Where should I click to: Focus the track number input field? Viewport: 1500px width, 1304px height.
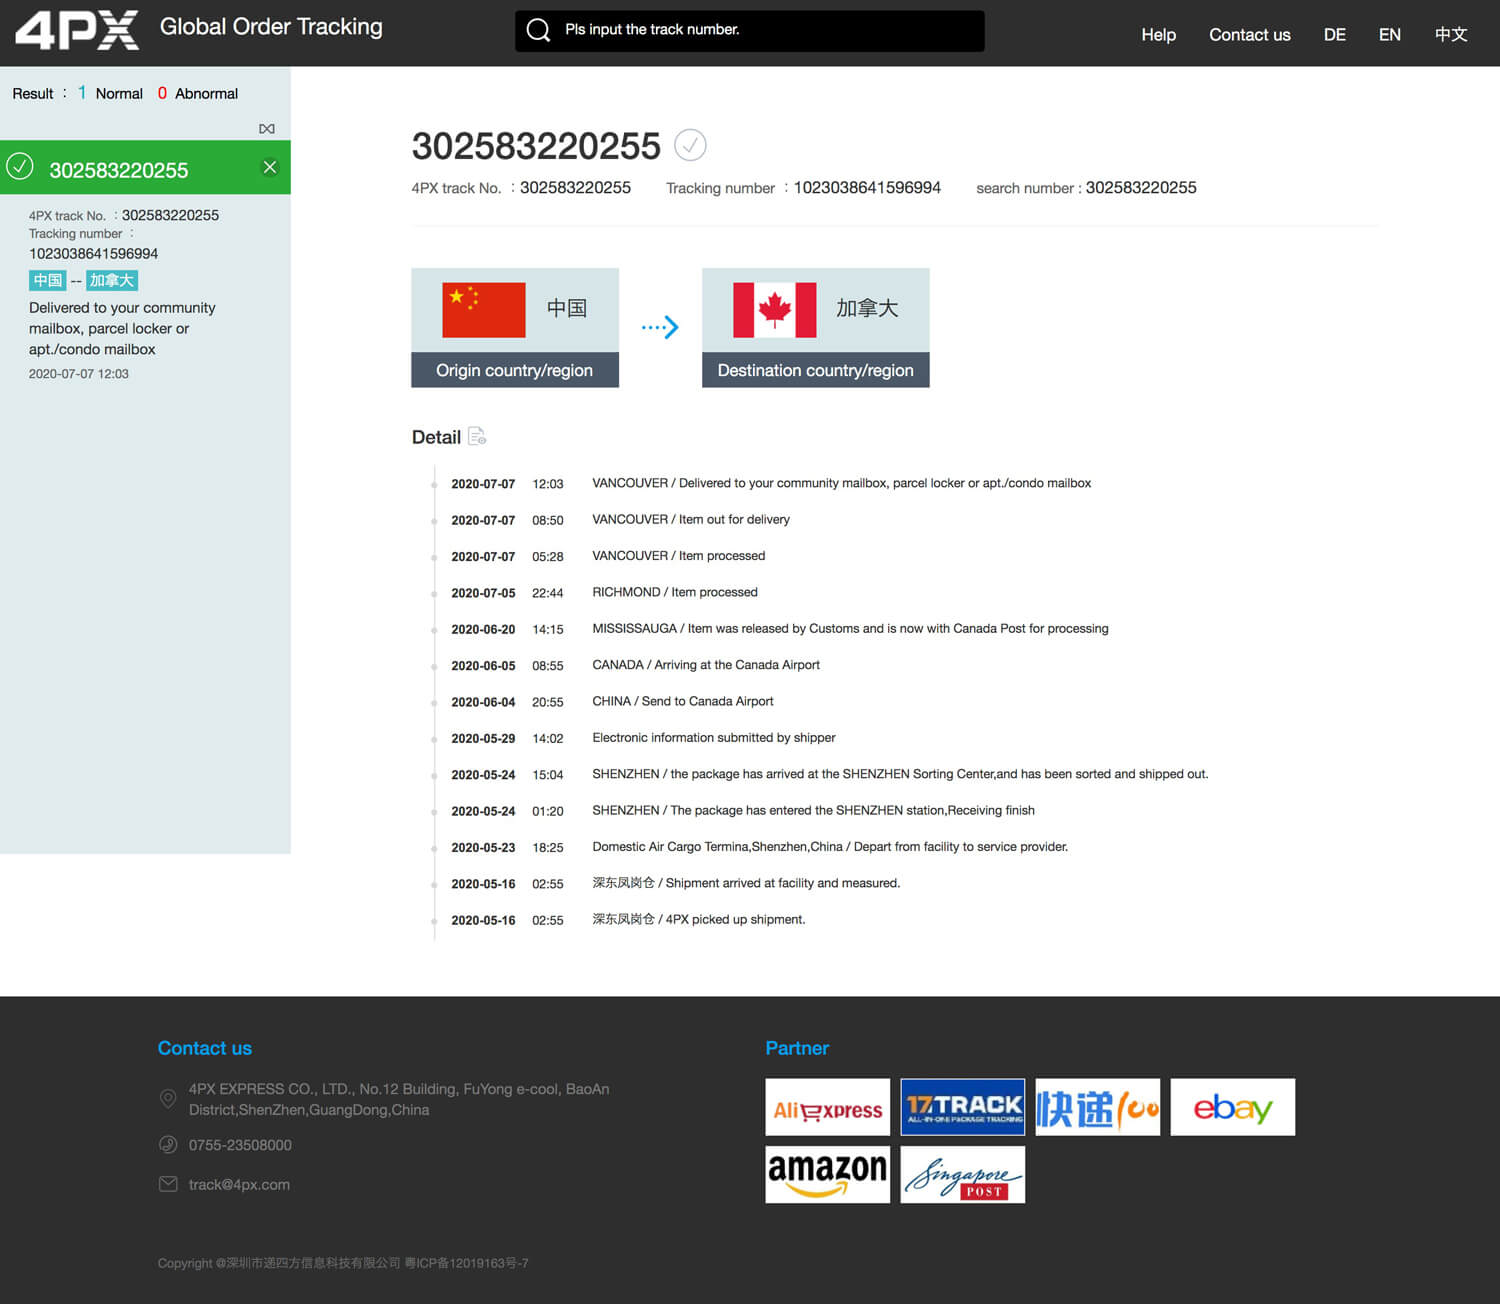pyautogui.click(x=750, y=30)
